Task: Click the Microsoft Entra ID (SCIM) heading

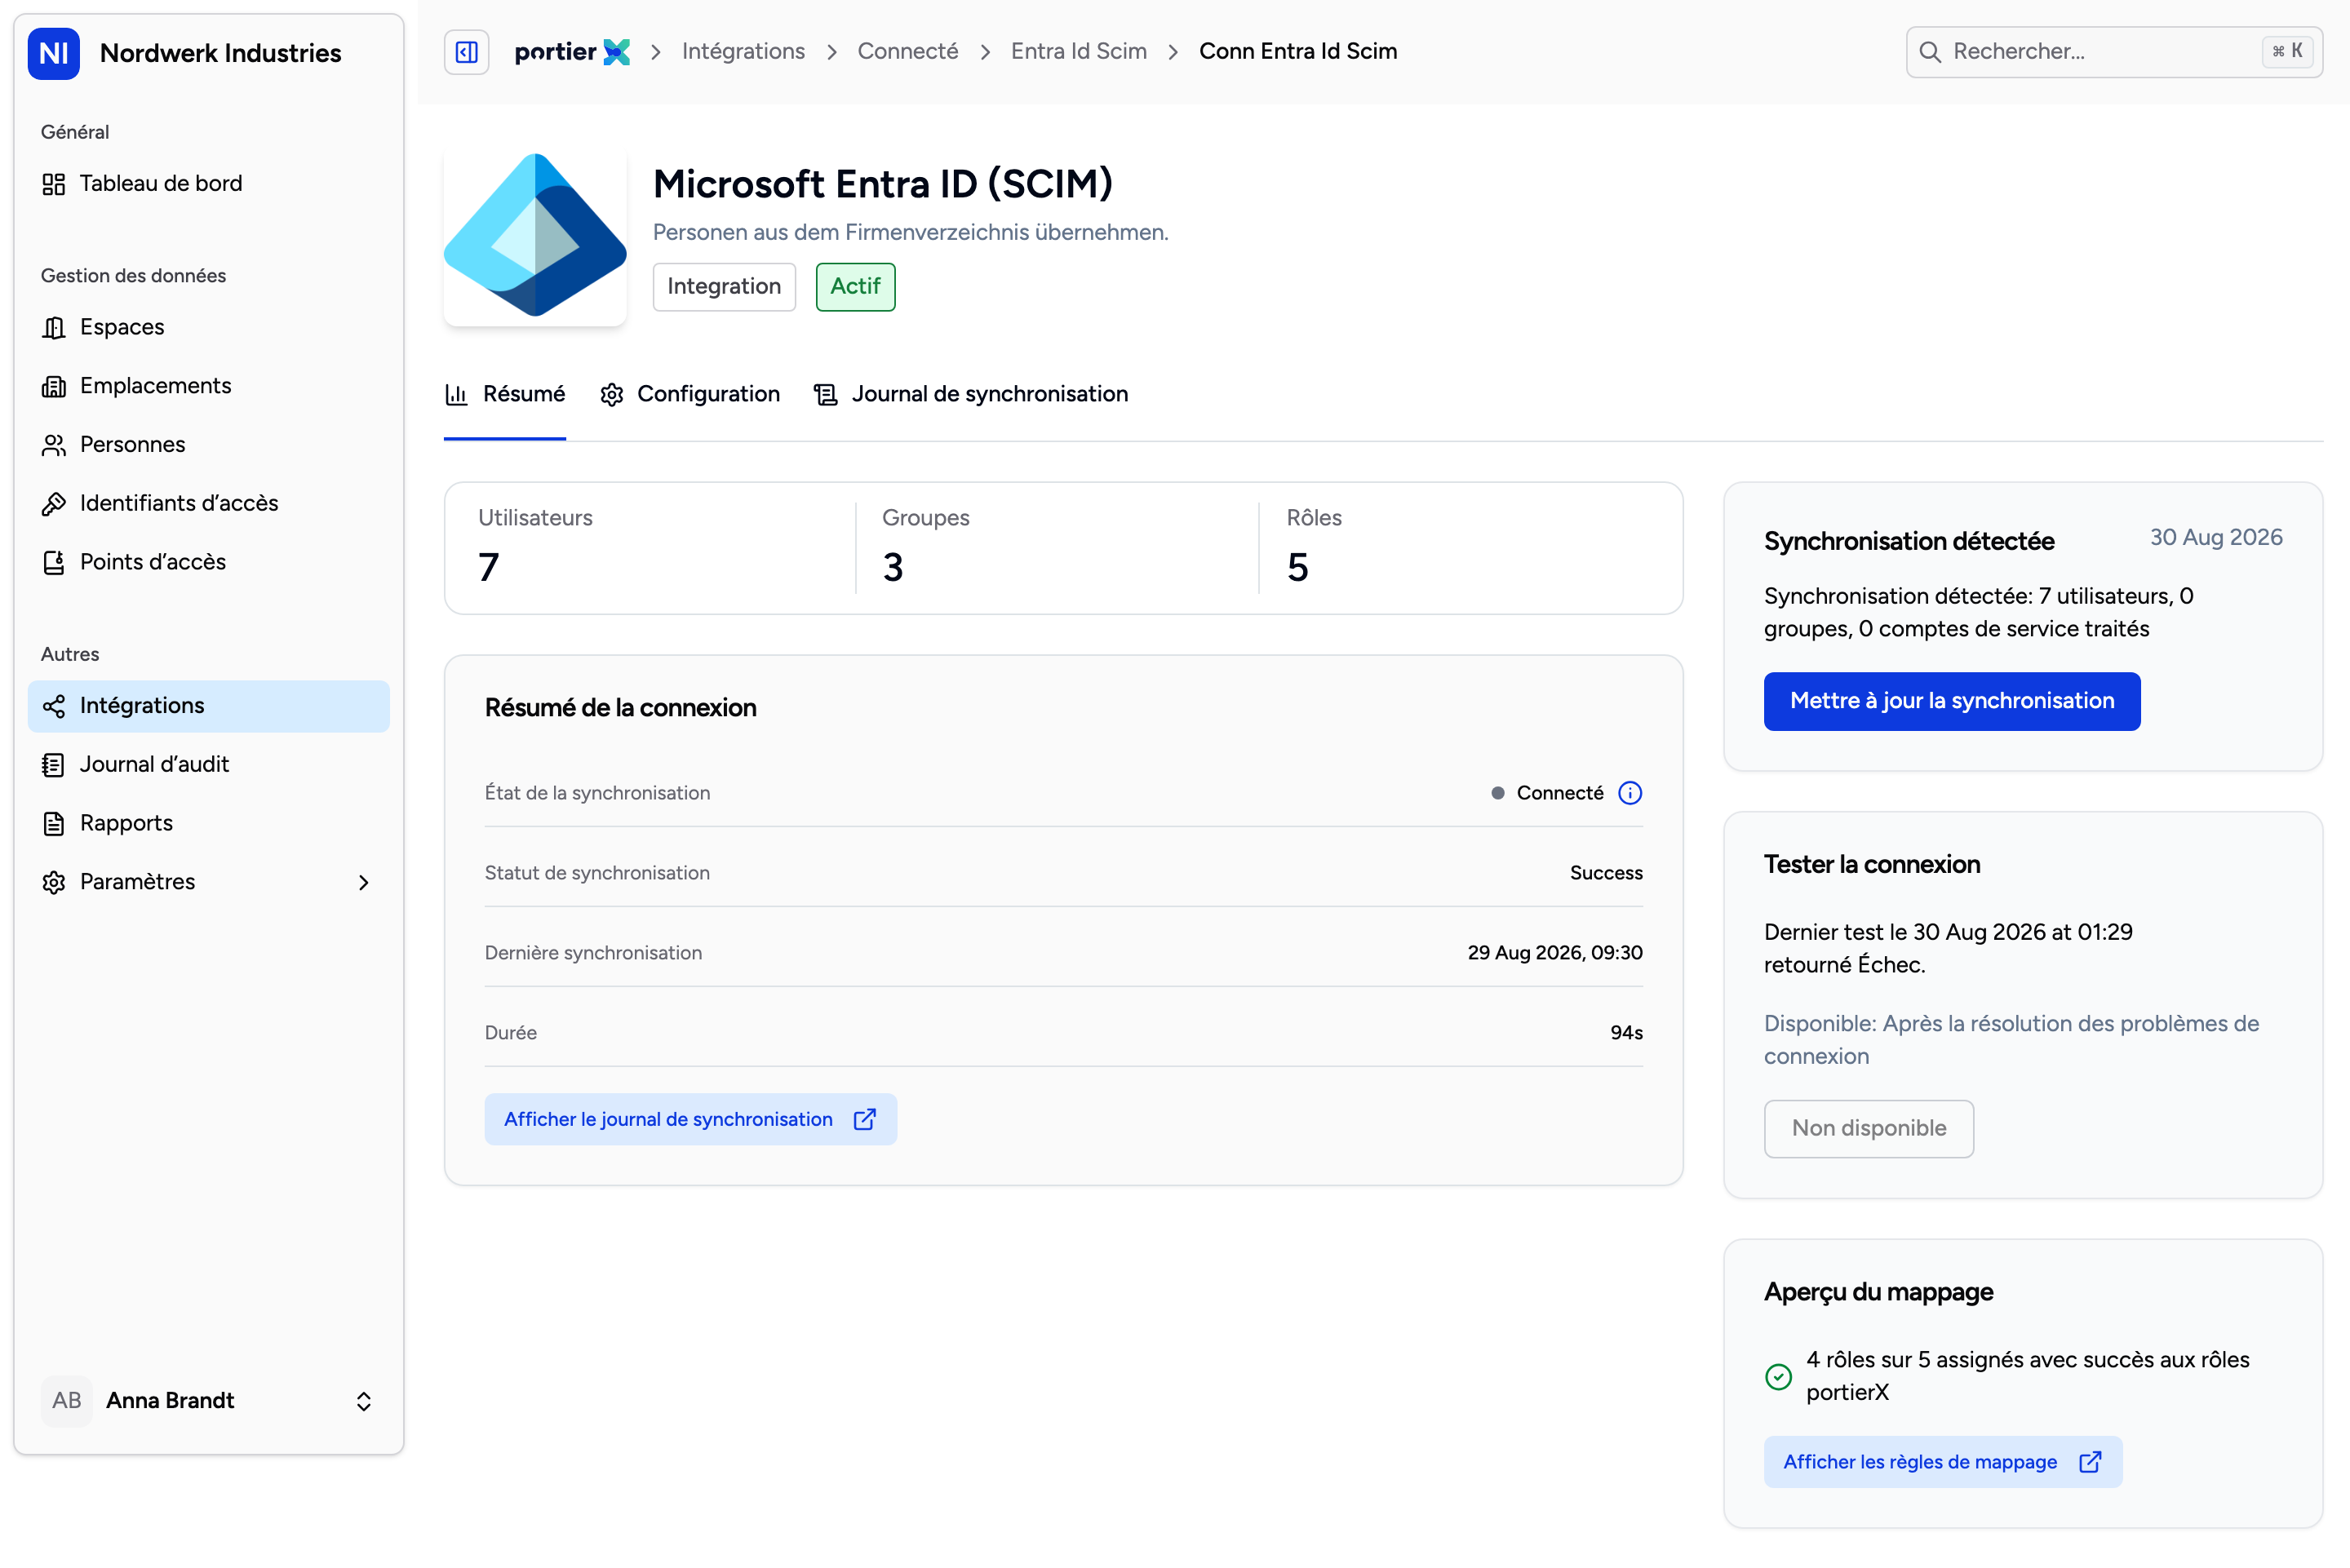Action: point(883,184)
